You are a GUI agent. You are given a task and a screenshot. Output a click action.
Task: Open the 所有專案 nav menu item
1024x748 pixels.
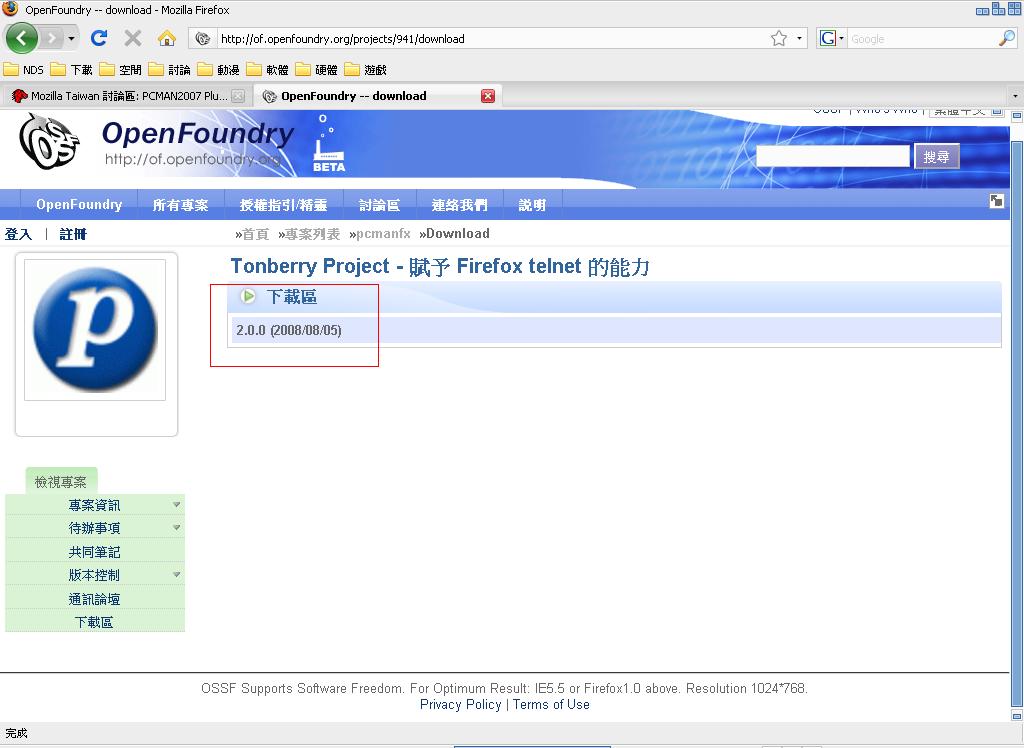[180, 204]
